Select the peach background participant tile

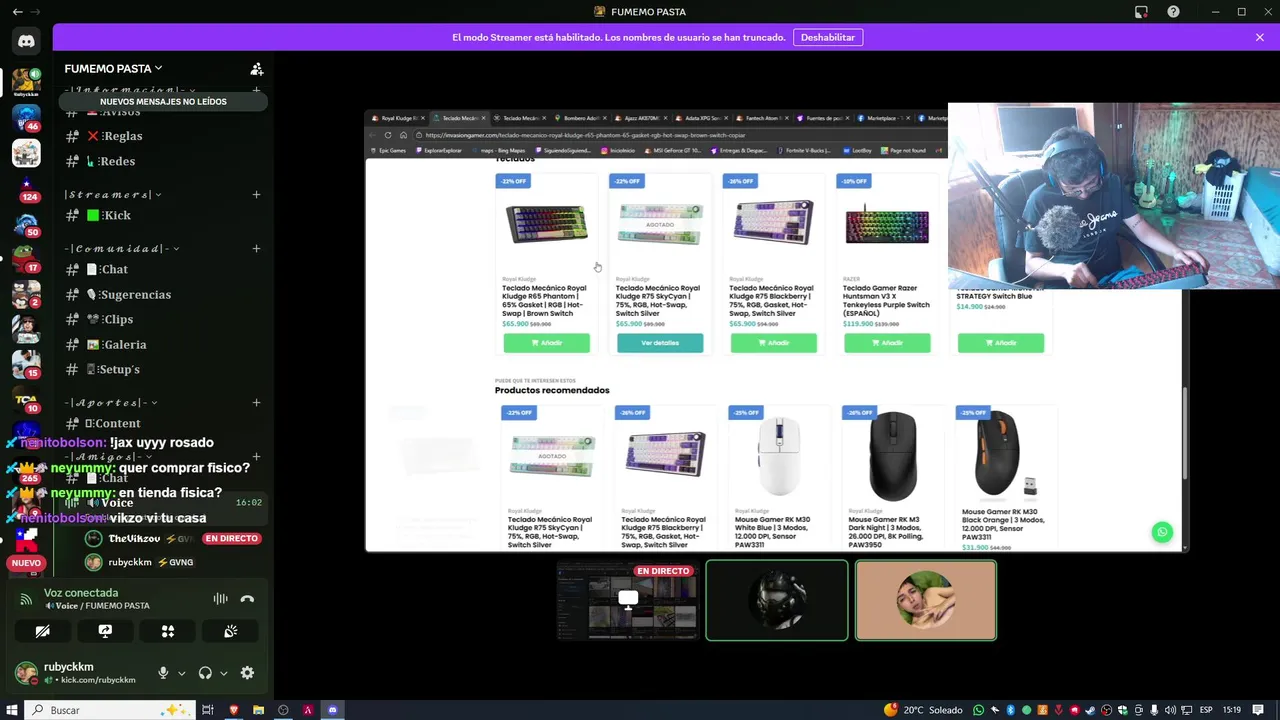pos(926,600)
